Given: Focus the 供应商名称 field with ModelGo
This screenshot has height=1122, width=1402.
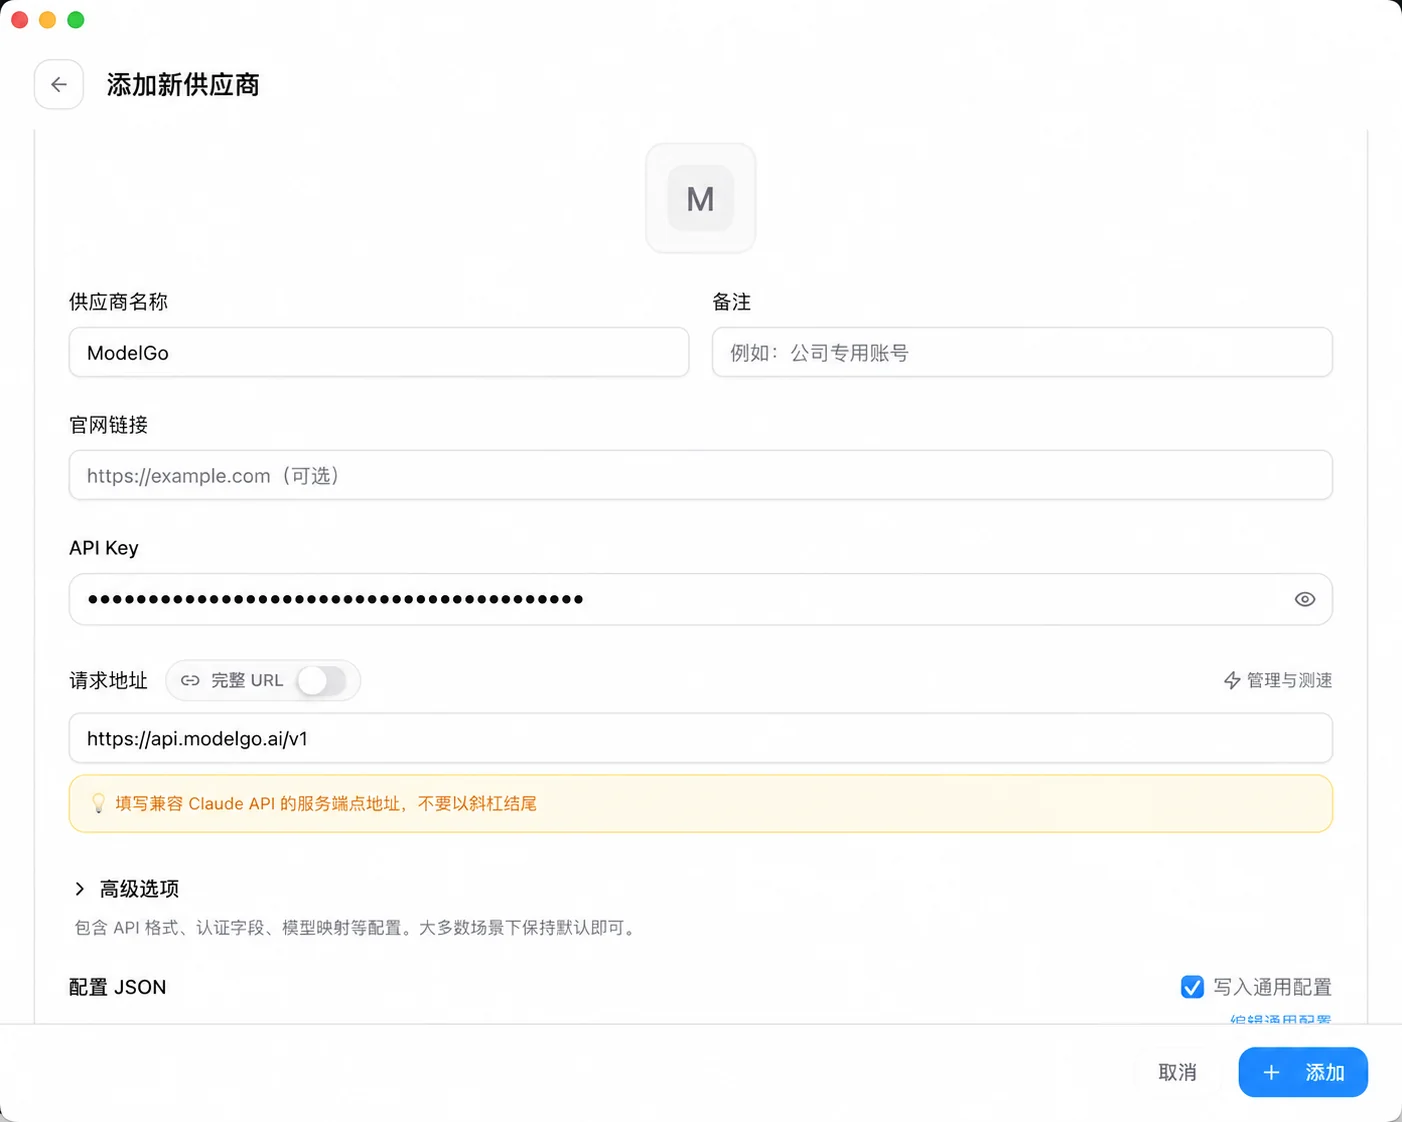Looking at the screenshot, I should [x=379, y=352].
